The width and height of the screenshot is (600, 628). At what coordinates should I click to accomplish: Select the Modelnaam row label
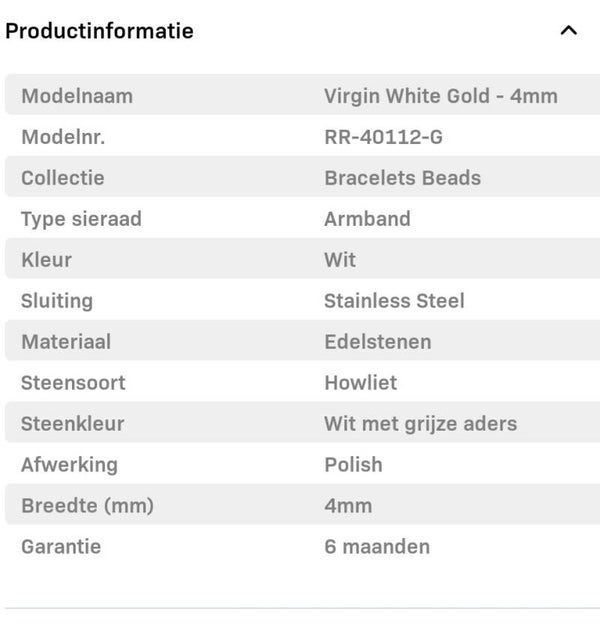[77, 96]
